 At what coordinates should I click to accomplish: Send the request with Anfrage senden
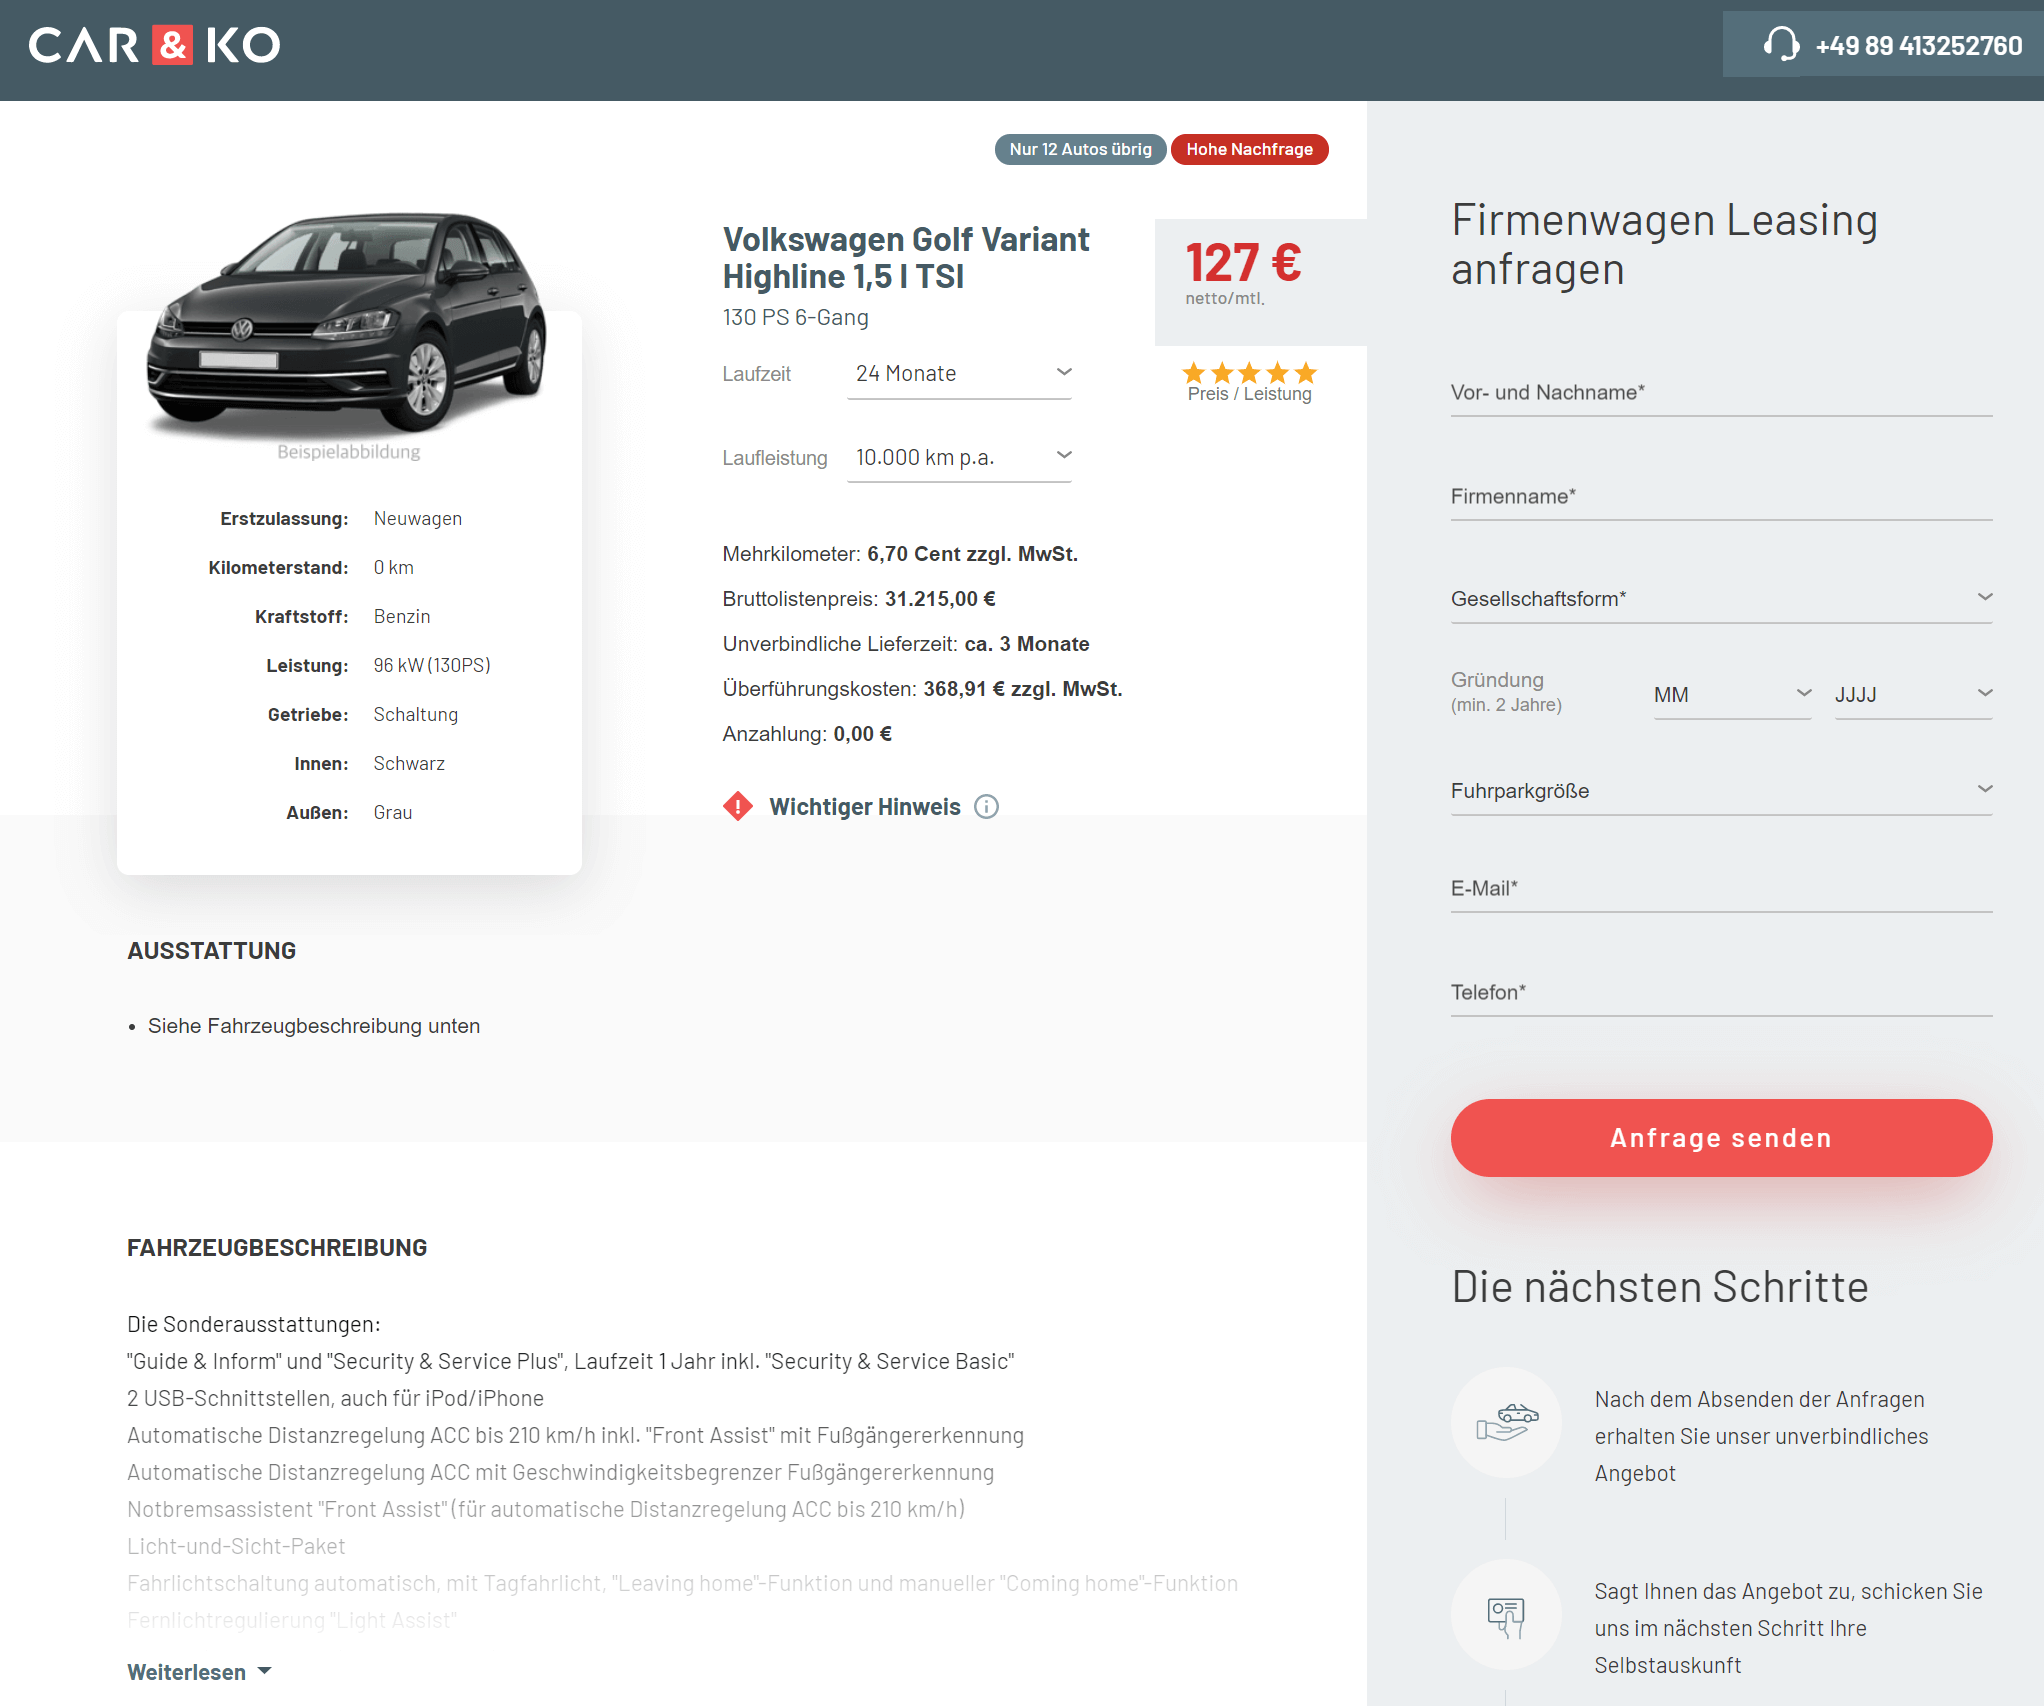[1721, 1138]
